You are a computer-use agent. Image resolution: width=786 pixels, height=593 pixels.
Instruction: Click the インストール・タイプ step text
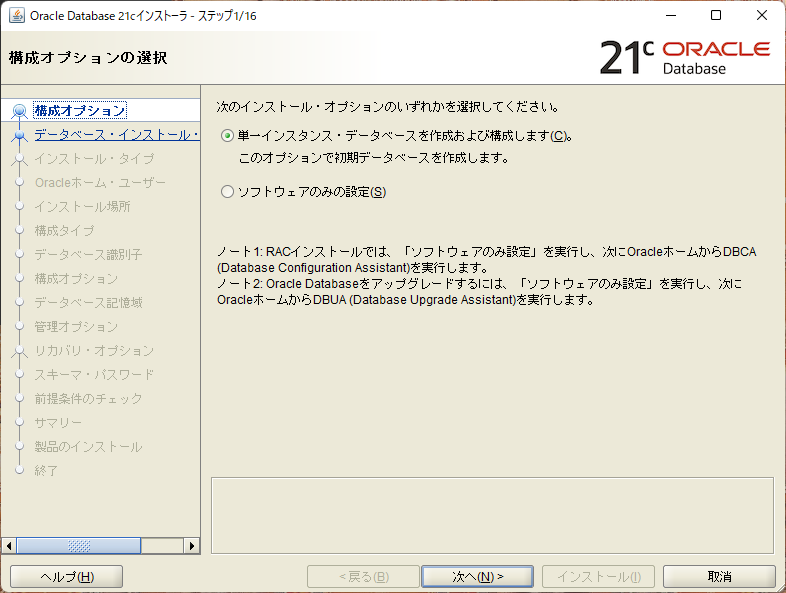pyautogui.click(x=94, y=158)
